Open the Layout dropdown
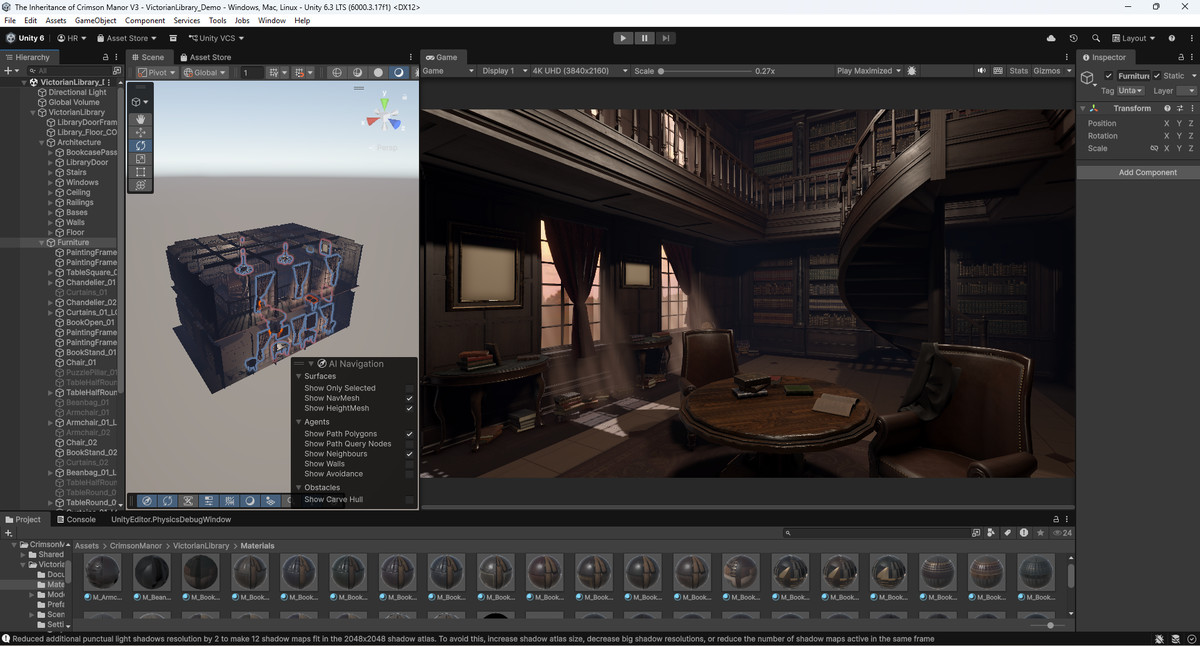Screen dimensions: 1200x646 pyautogui.click(x=1133, y=38)
